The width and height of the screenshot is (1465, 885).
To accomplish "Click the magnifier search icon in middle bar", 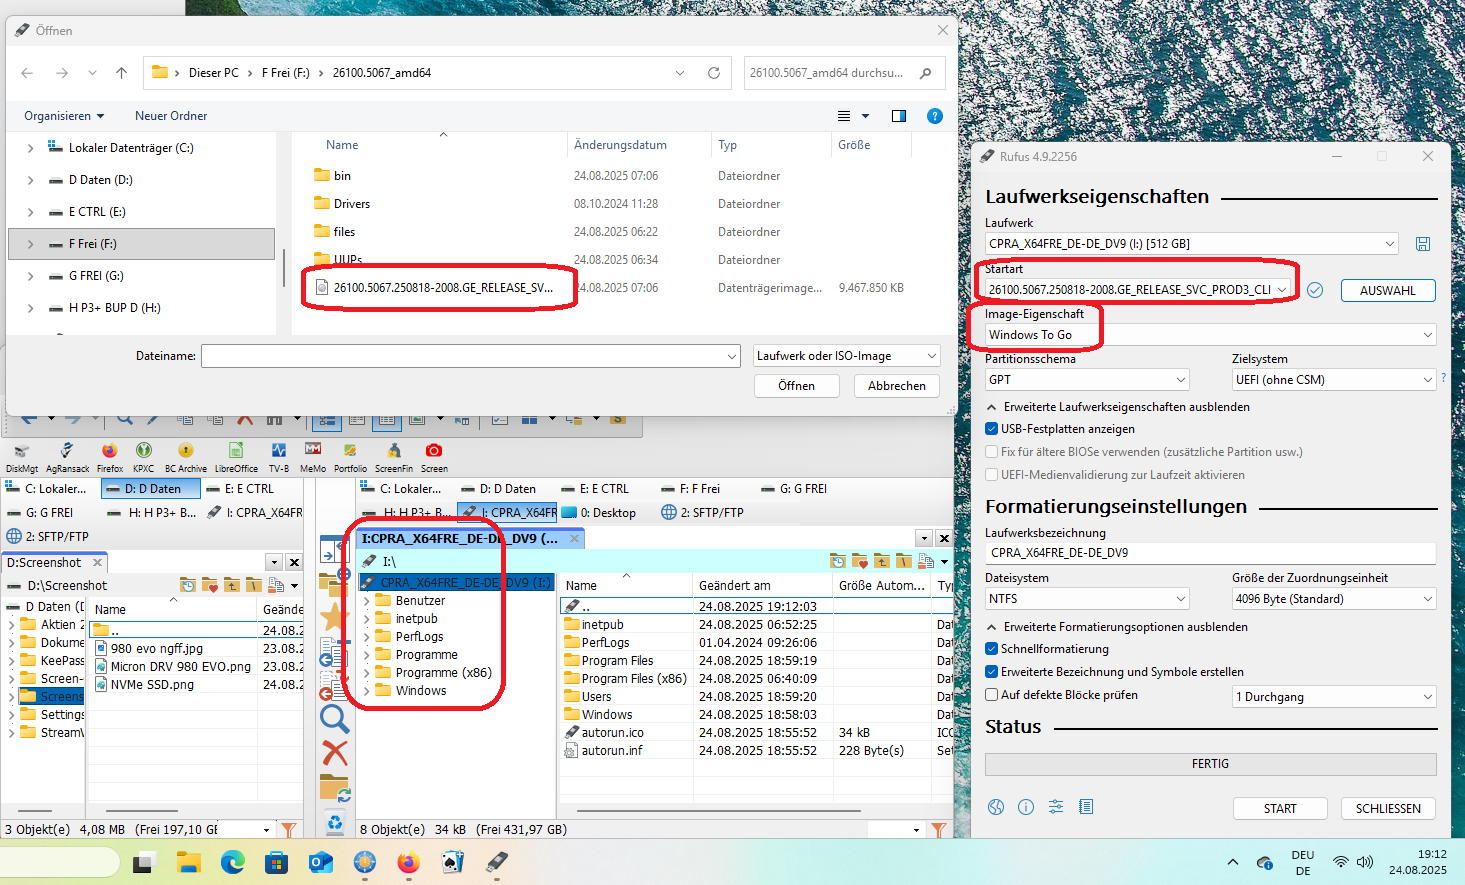I will (x=334, y=718).
